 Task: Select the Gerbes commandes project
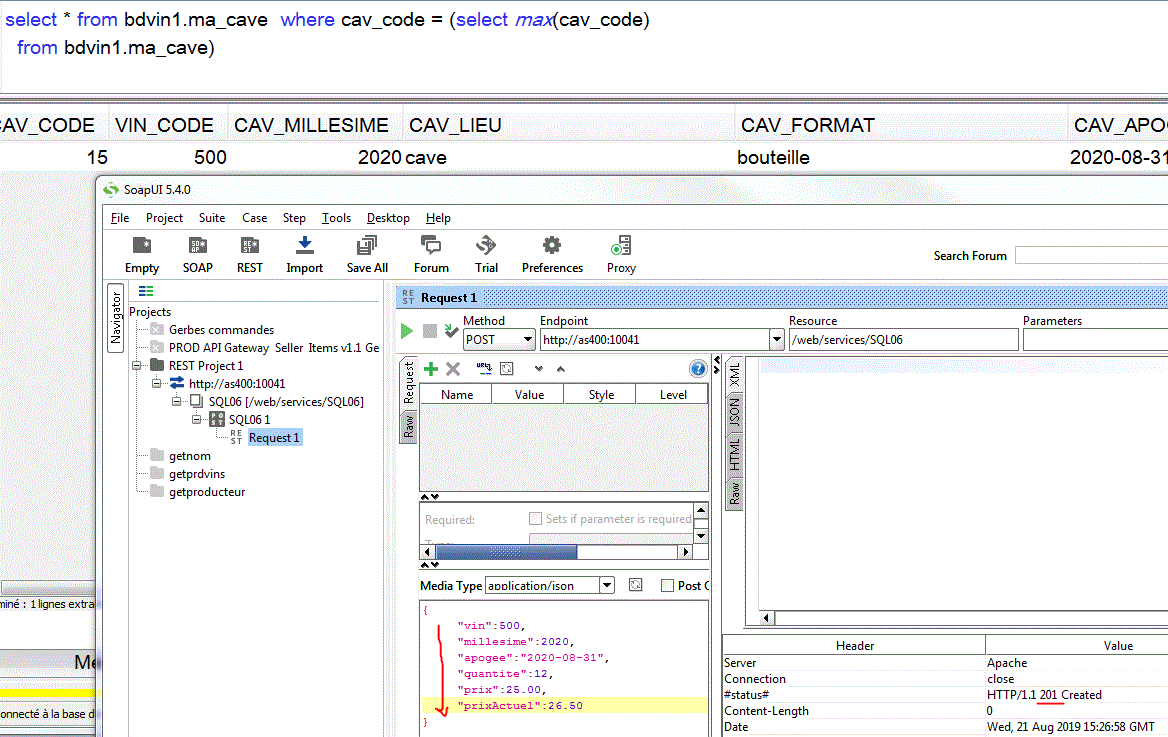[x=221, y=329]
